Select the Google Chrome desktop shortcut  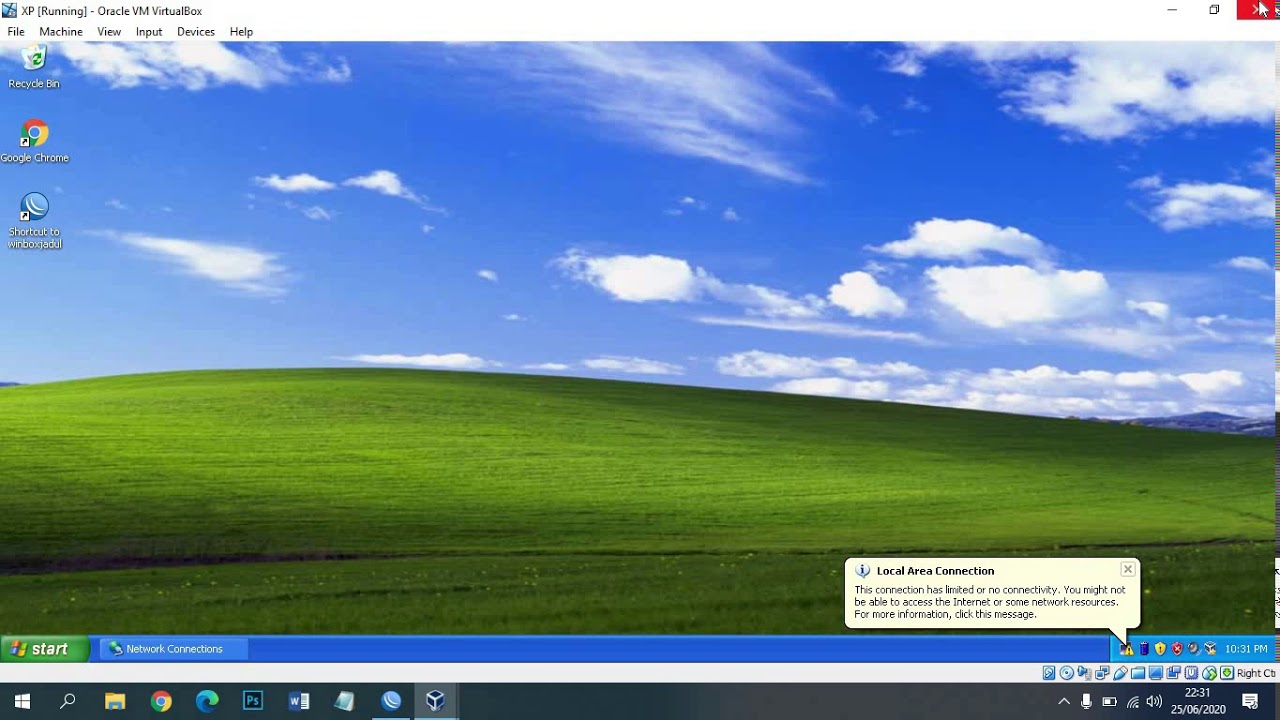[34, 141]
